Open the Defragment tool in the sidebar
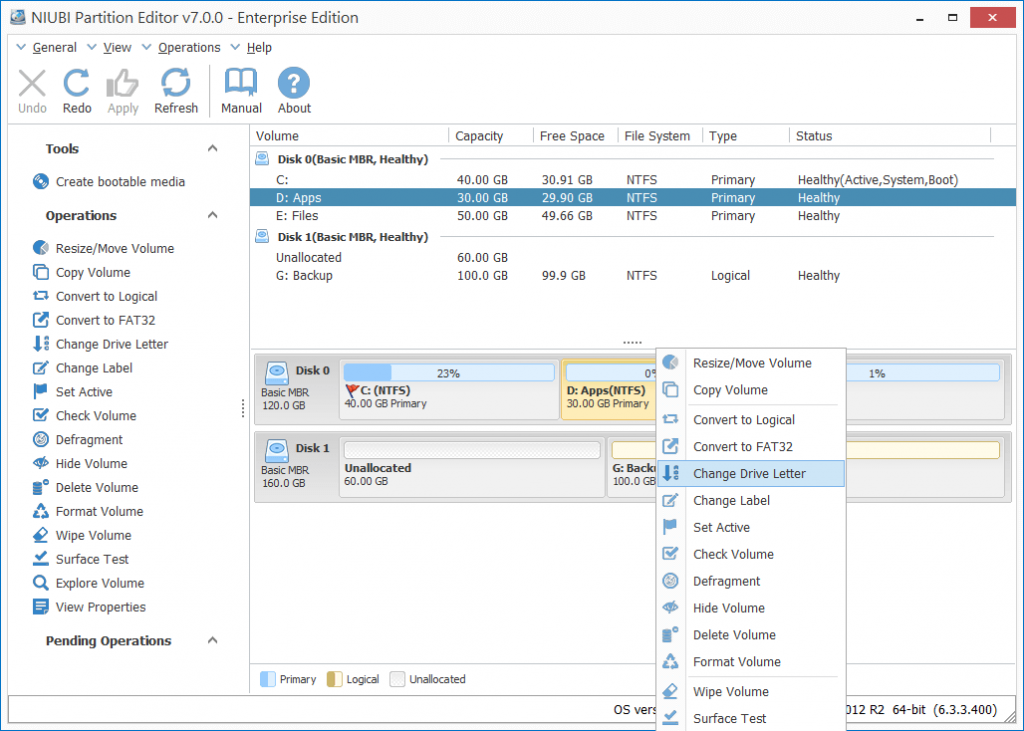The width and height of the screenshot is (1024, 731). [x=81, y=439]
